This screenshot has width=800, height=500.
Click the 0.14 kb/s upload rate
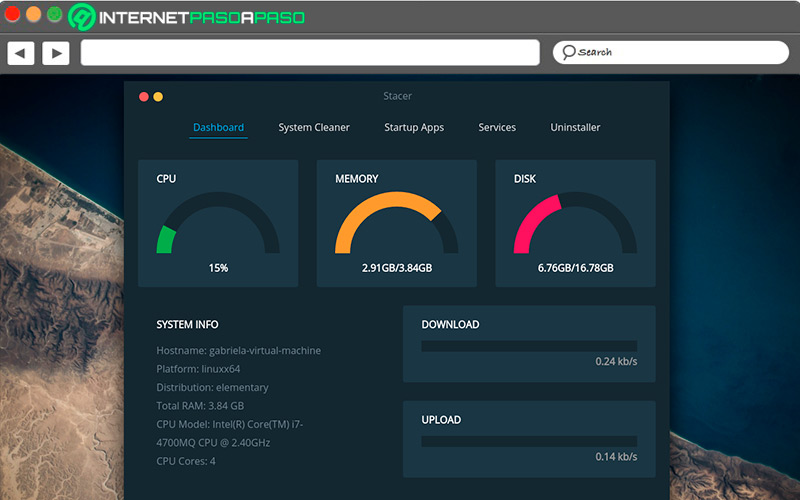click(x=616, y=457)
